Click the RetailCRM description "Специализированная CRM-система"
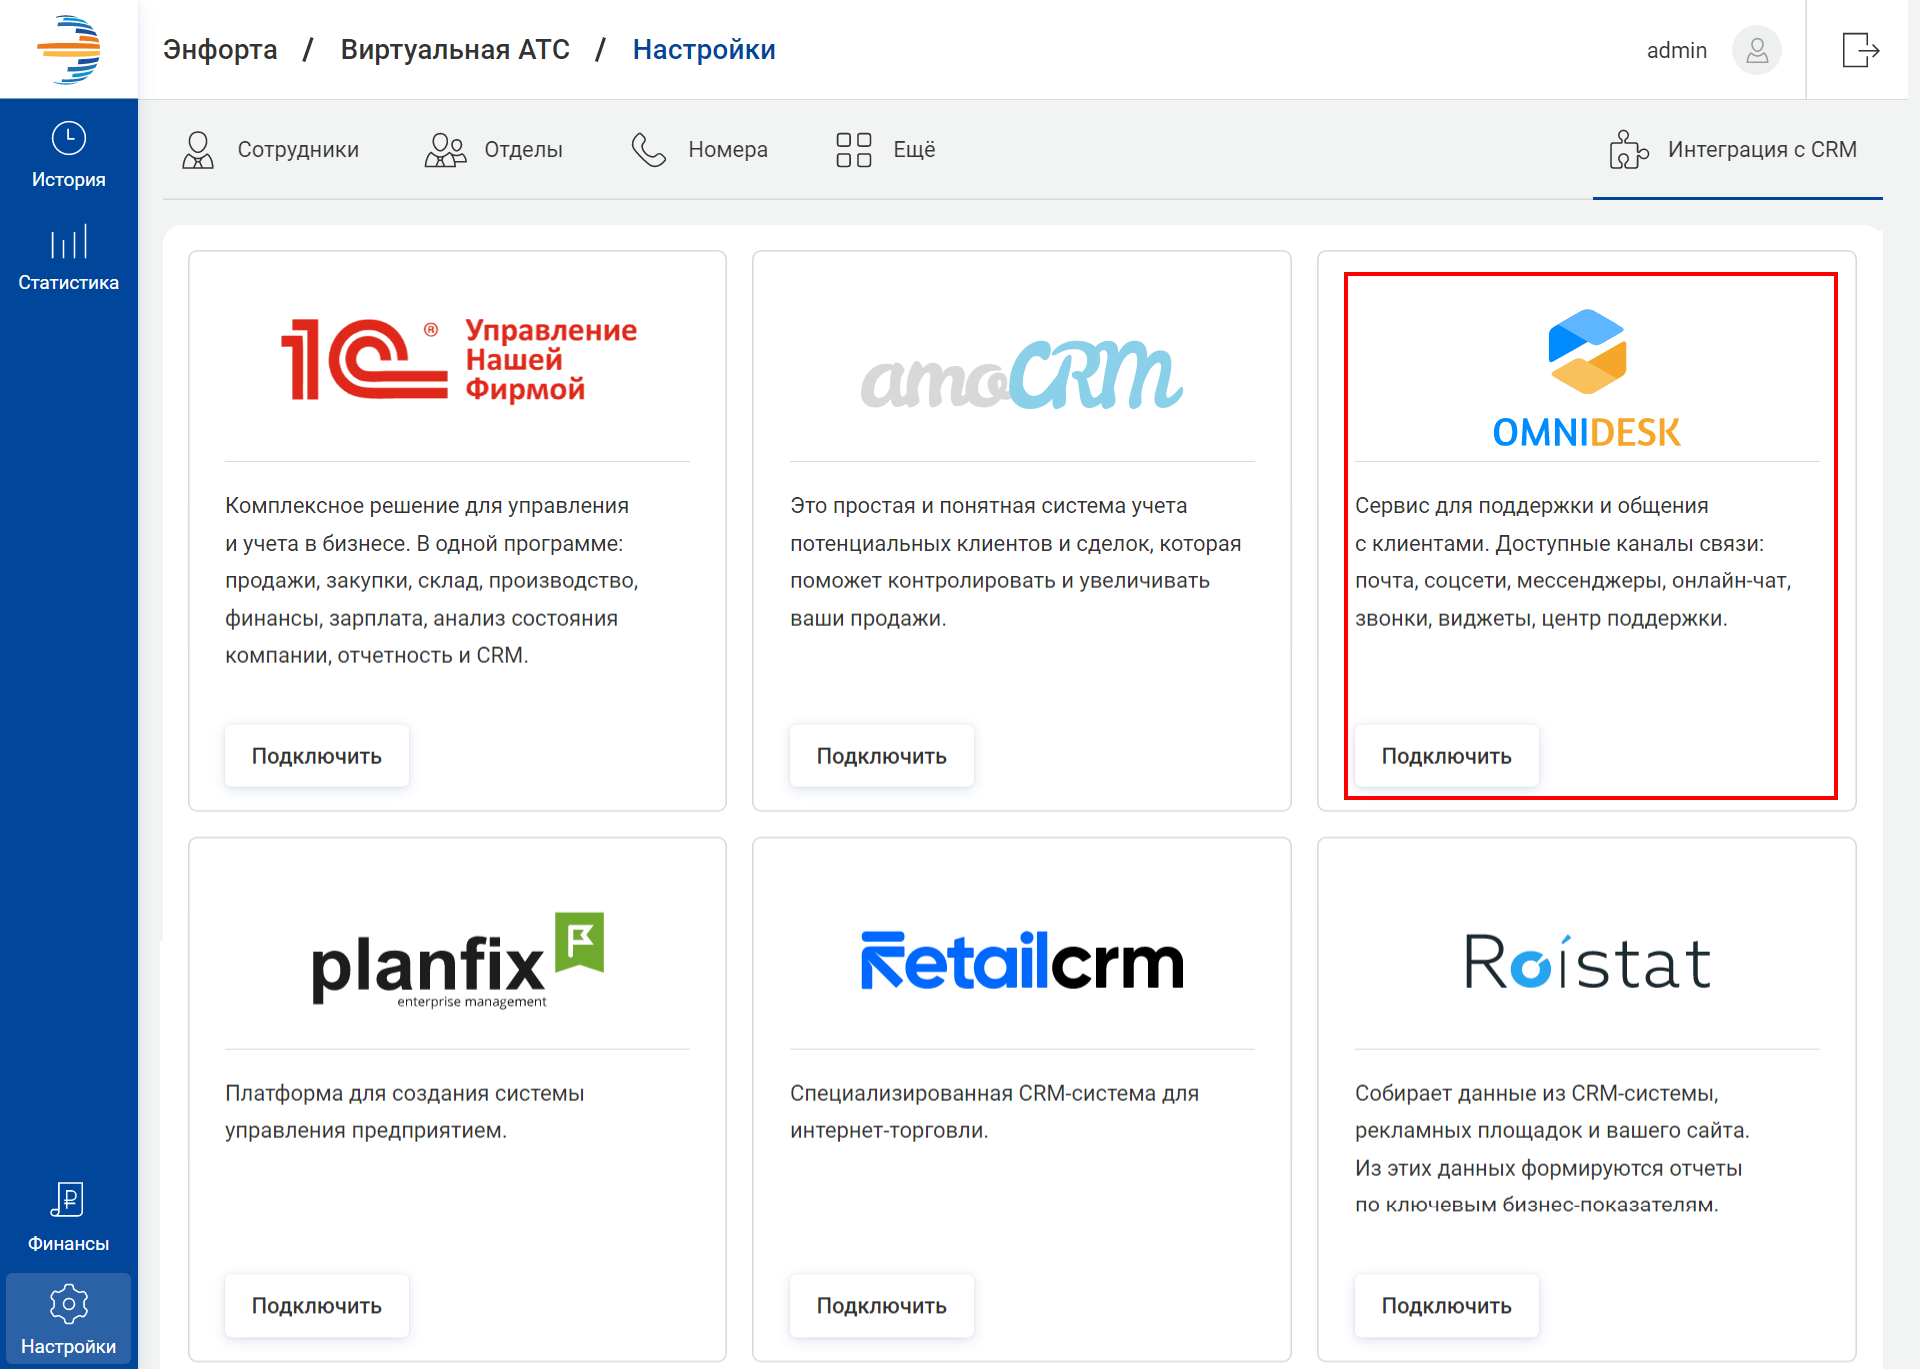Image resolution: width=1920 pixels, height=1369 pixels. pyautogui.click(x=994, y=1112)
